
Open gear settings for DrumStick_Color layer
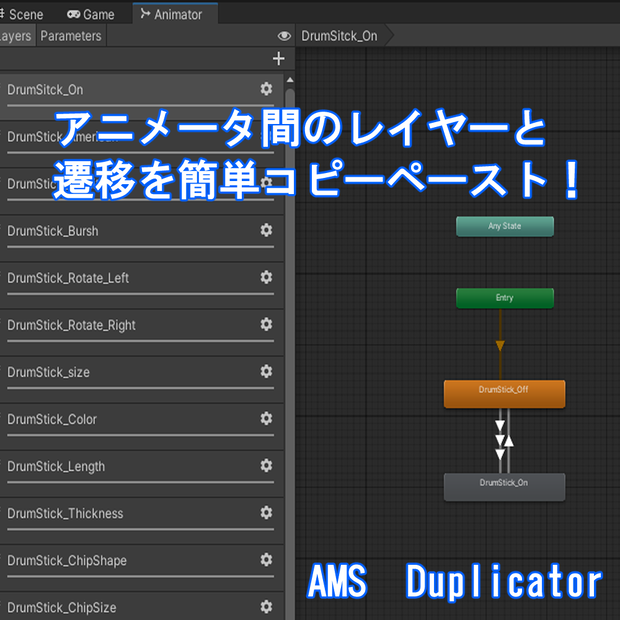tap(266, 418)
